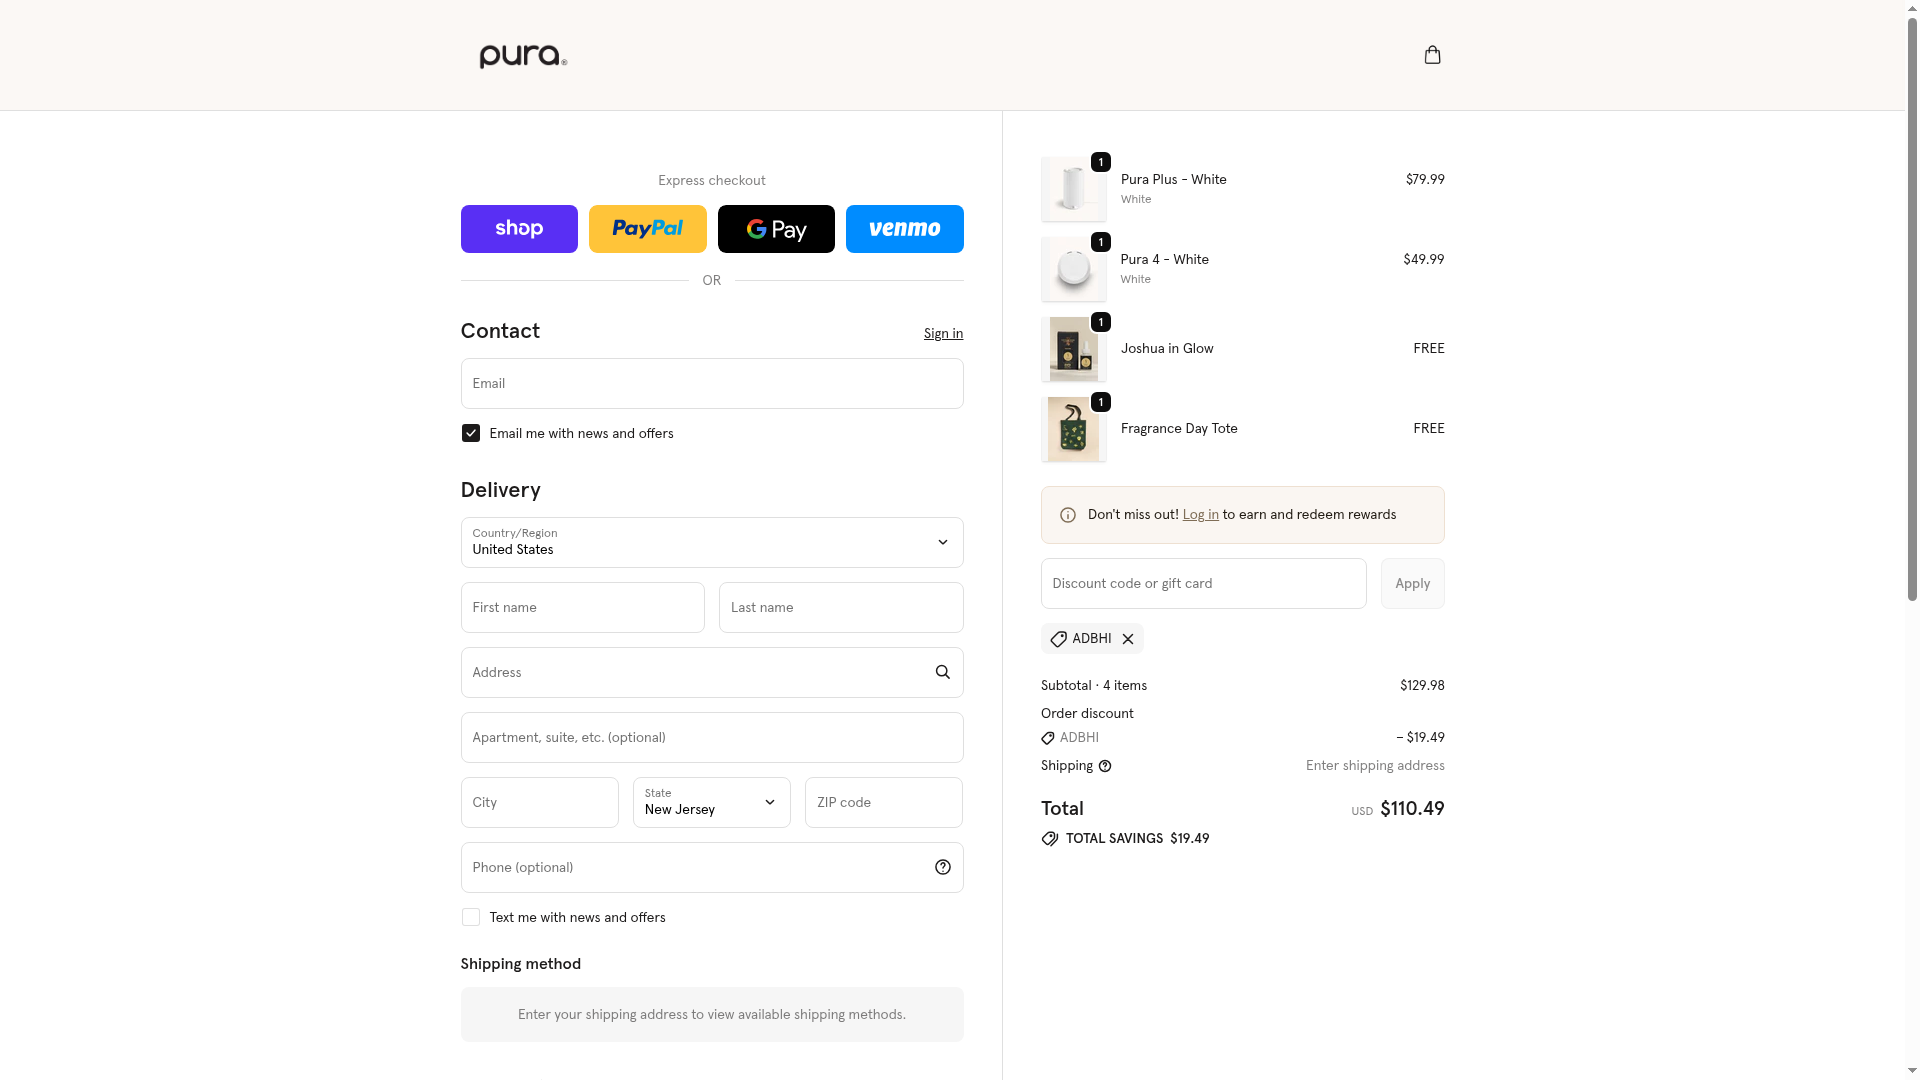Click the Sign in link
This screenshot has width=1920, height=1080.
(x=943, y=334)
